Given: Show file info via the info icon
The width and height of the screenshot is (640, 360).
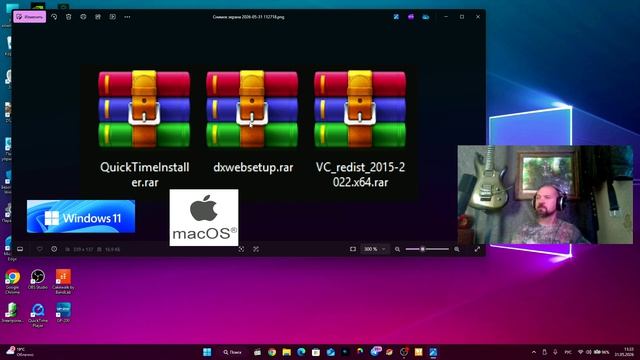Looking at the screenshot, I should [54, 249].
